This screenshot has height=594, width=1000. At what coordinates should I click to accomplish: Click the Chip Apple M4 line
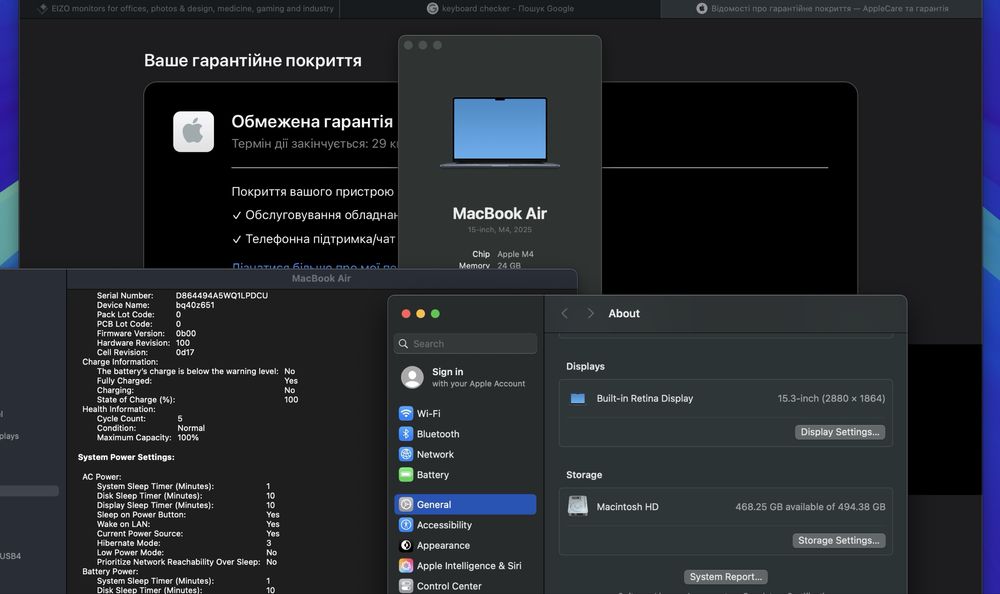pyautogui.click(x=503, y=254)
